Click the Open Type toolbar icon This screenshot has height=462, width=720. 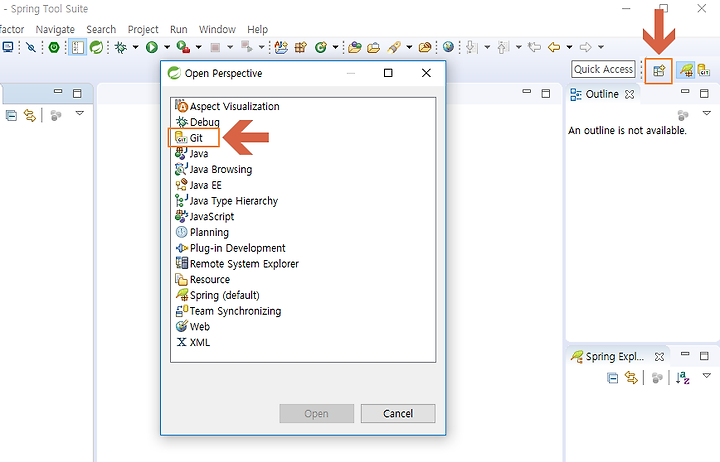354,47
